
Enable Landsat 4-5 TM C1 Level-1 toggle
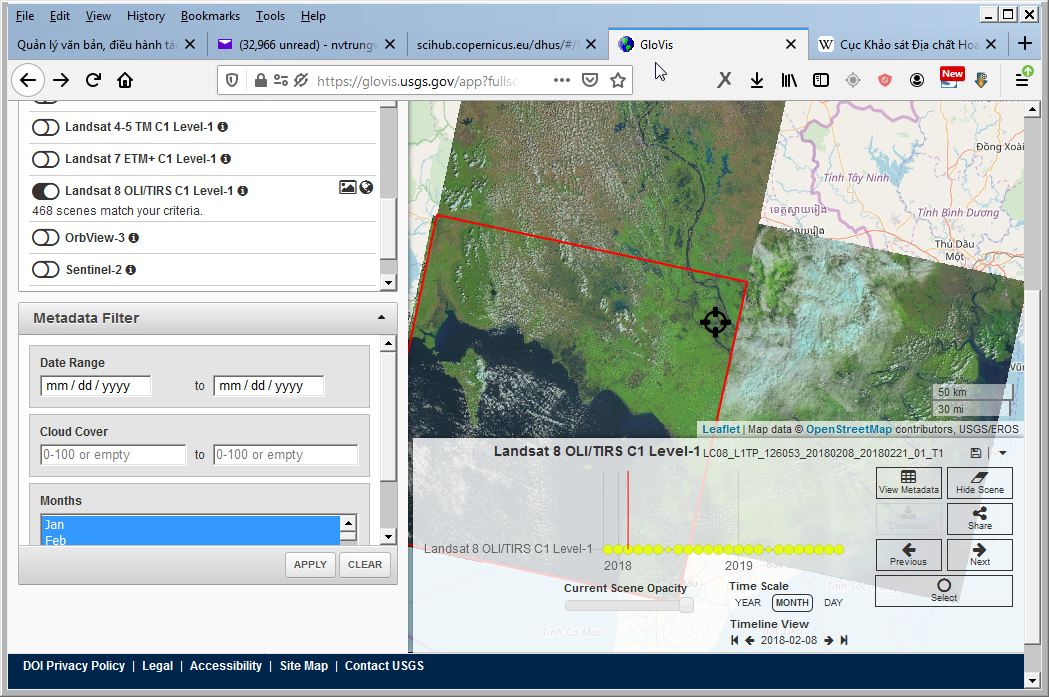tap(45, 127)
